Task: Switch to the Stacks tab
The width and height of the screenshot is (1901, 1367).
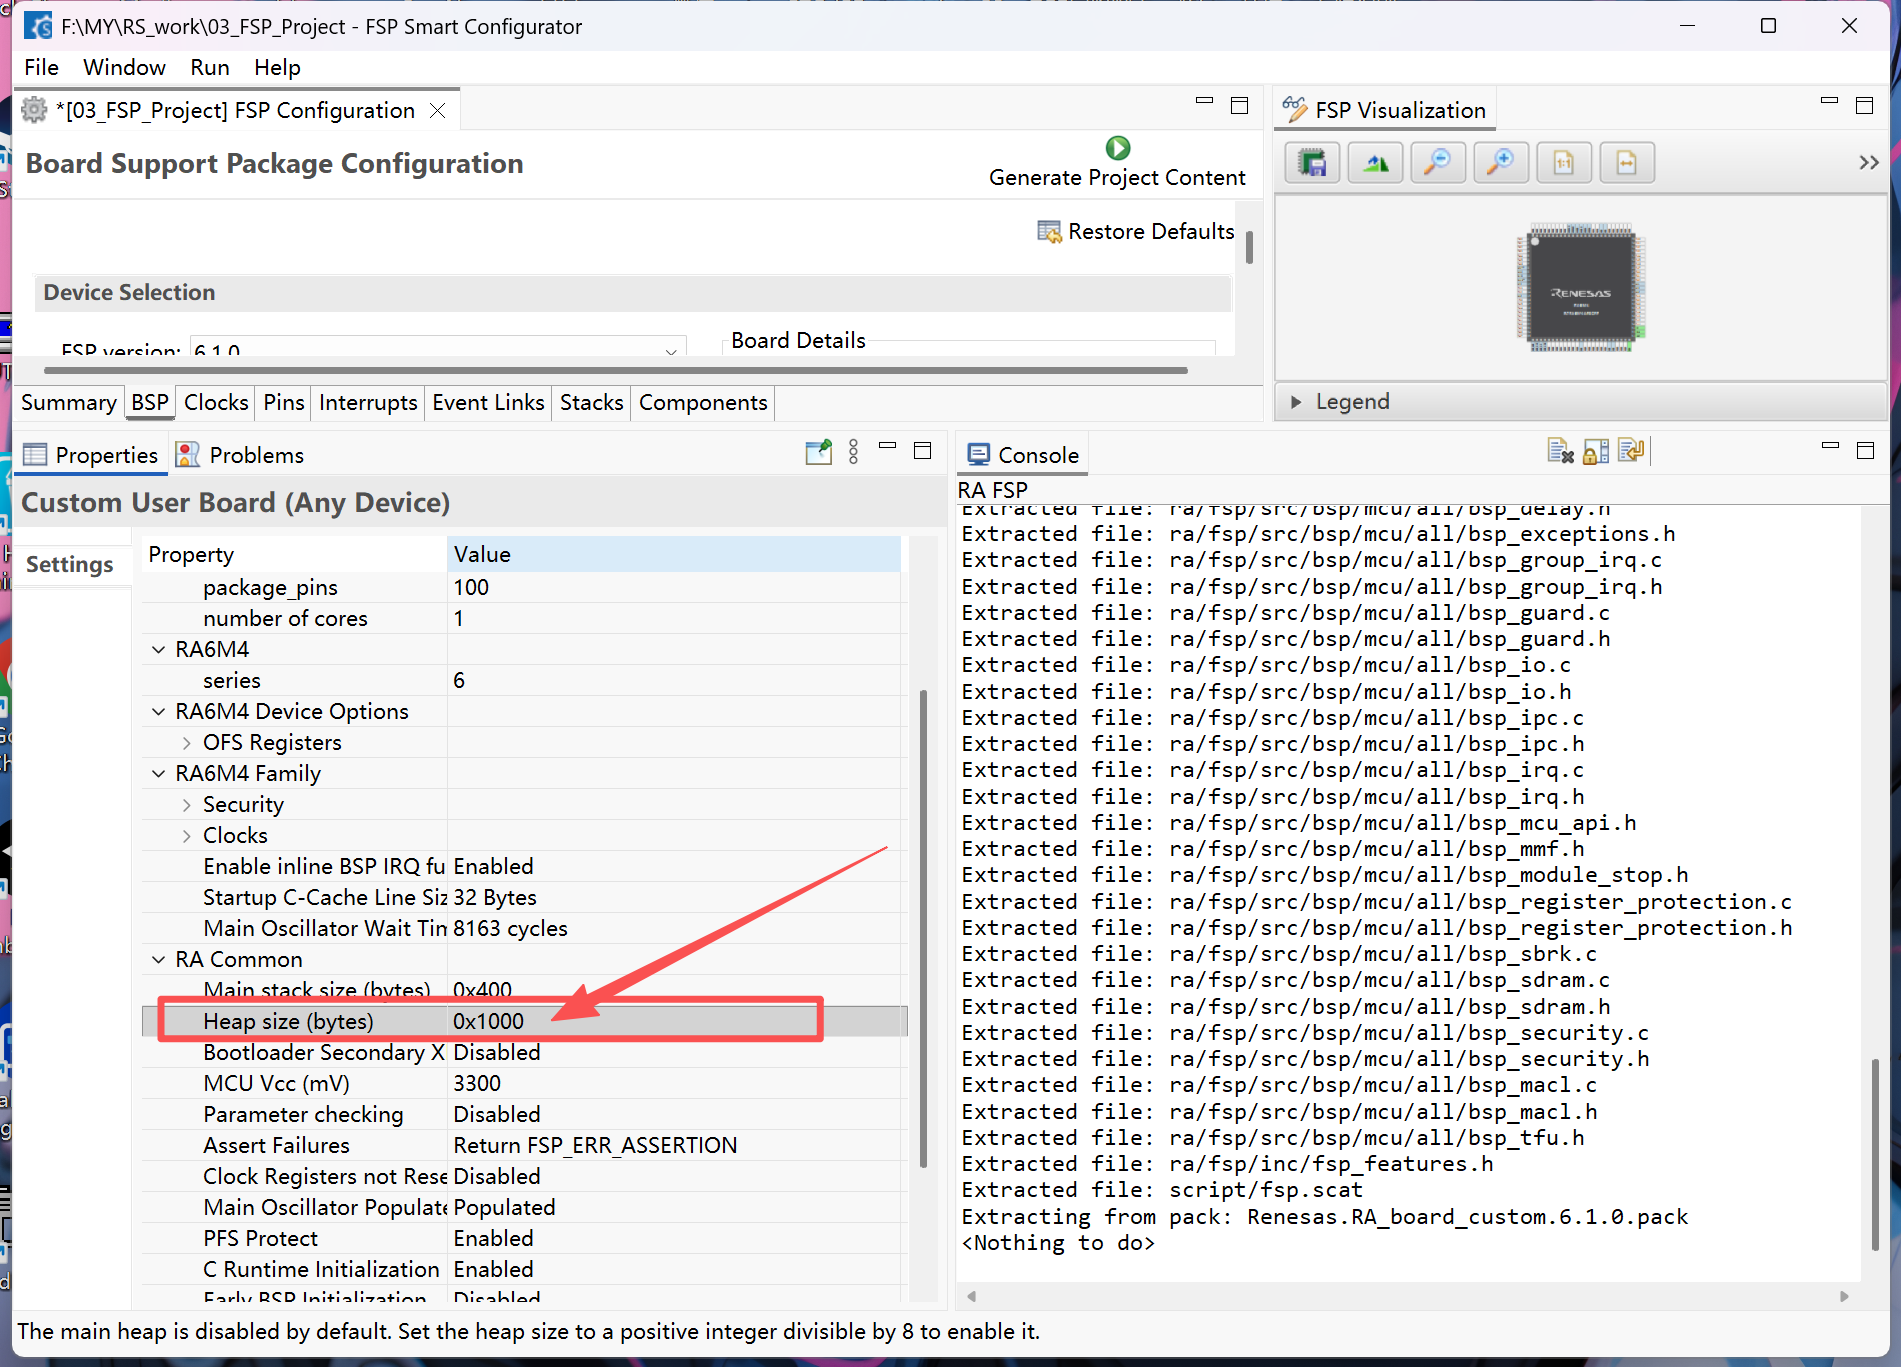Action: (591, 402)
